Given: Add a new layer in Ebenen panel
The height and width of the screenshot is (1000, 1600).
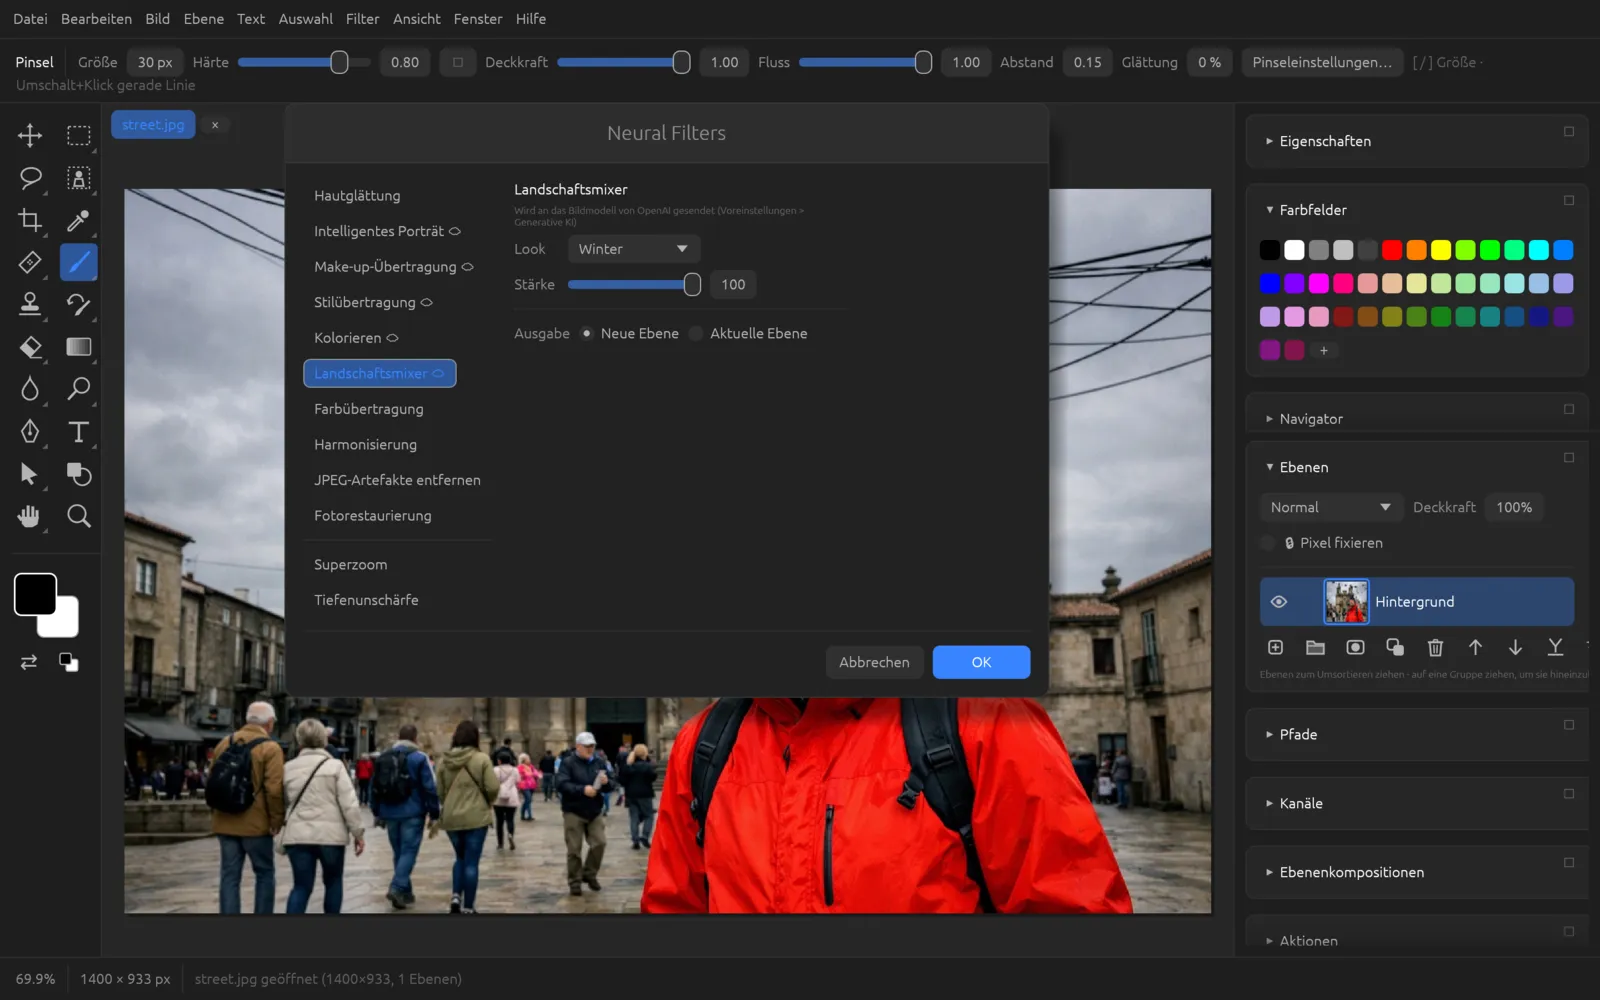Looking at the screenshot, I should point(1275,648).
